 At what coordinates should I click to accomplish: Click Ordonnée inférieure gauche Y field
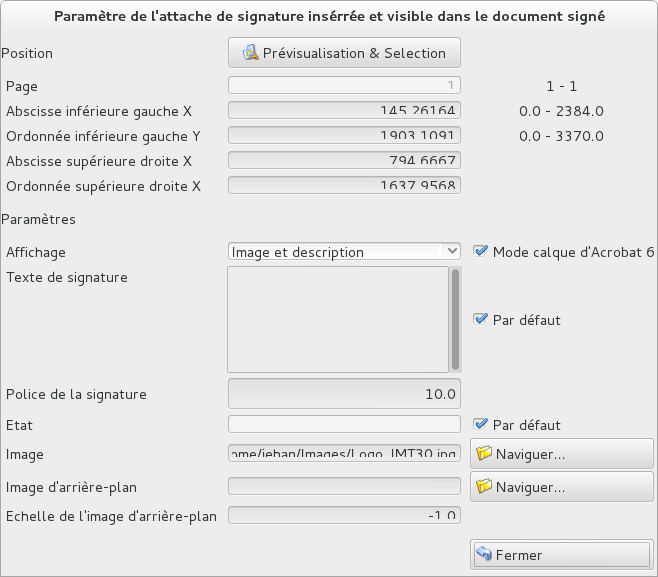(344, 135)
